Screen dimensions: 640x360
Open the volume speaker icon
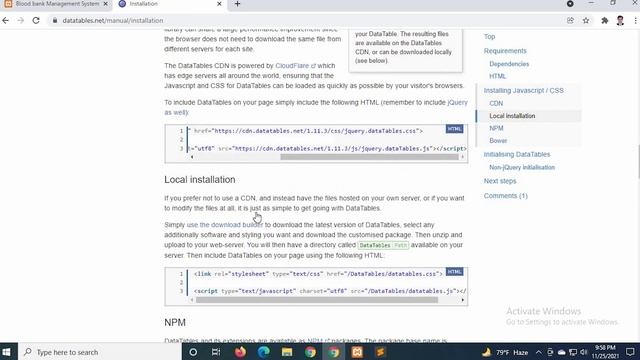pyautogui.click(x=584, y=352)
